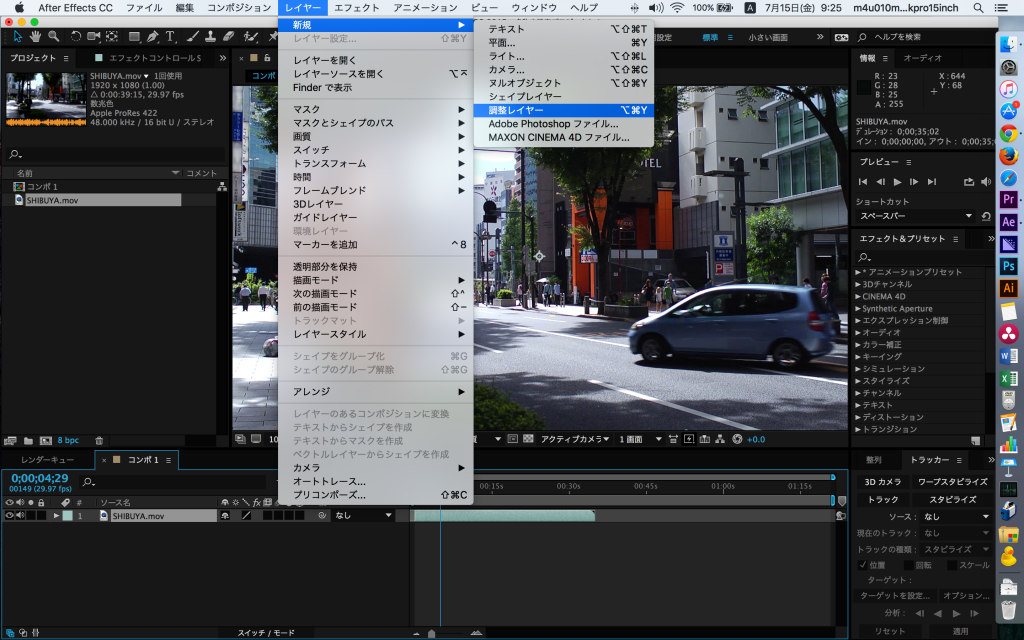The width and height of the screenshot is (1024, 640).
Task: Expand the SHIBUYA.mov layer twirl arrow
Action: (x=56, y=516)
